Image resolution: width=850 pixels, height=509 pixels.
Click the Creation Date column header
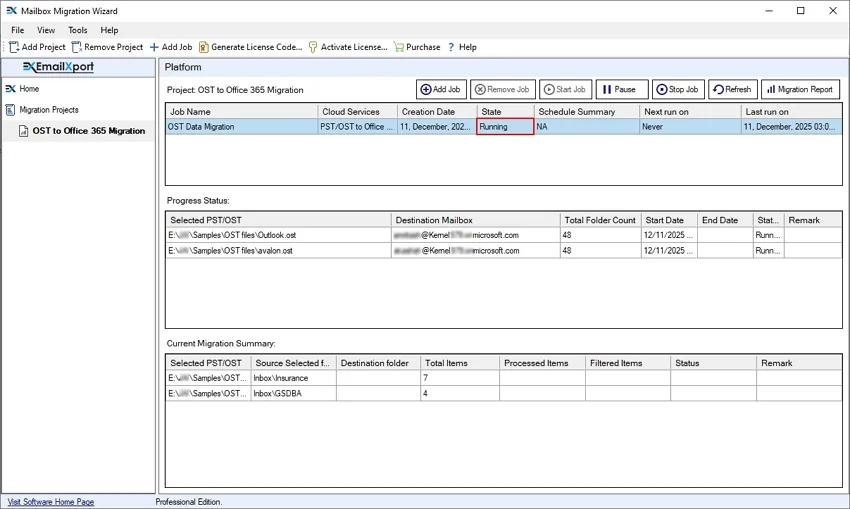point(437,112)
